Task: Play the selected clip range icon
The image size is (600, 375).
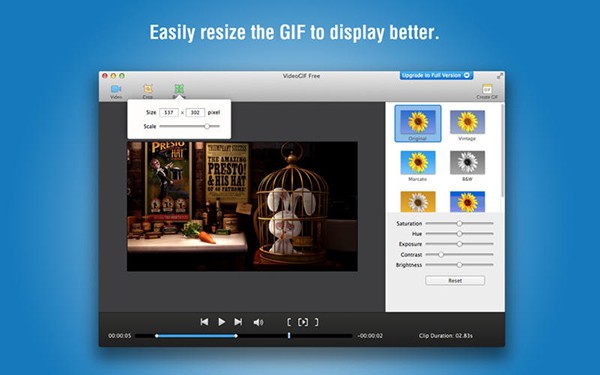Action: tap(303, 322)
